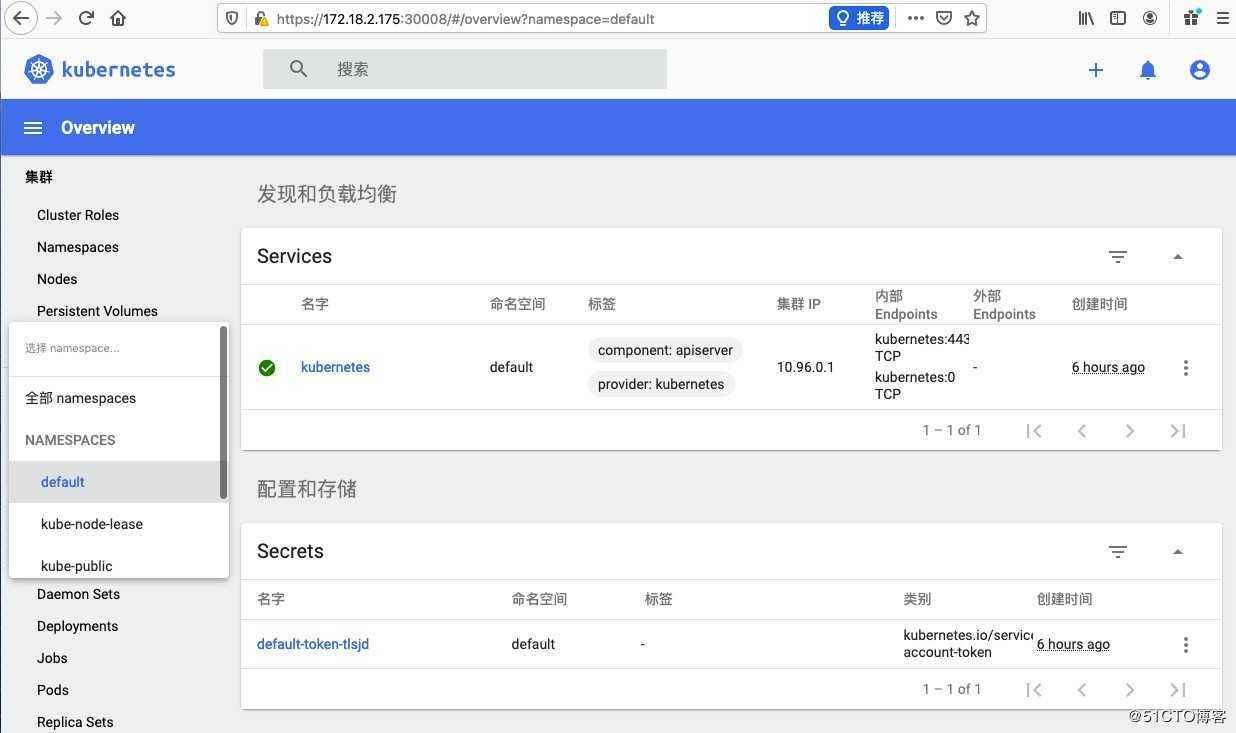1236x733 pixels.
Task: Toggle side navigation hamburger next to Overview
Action: (33, 128)
